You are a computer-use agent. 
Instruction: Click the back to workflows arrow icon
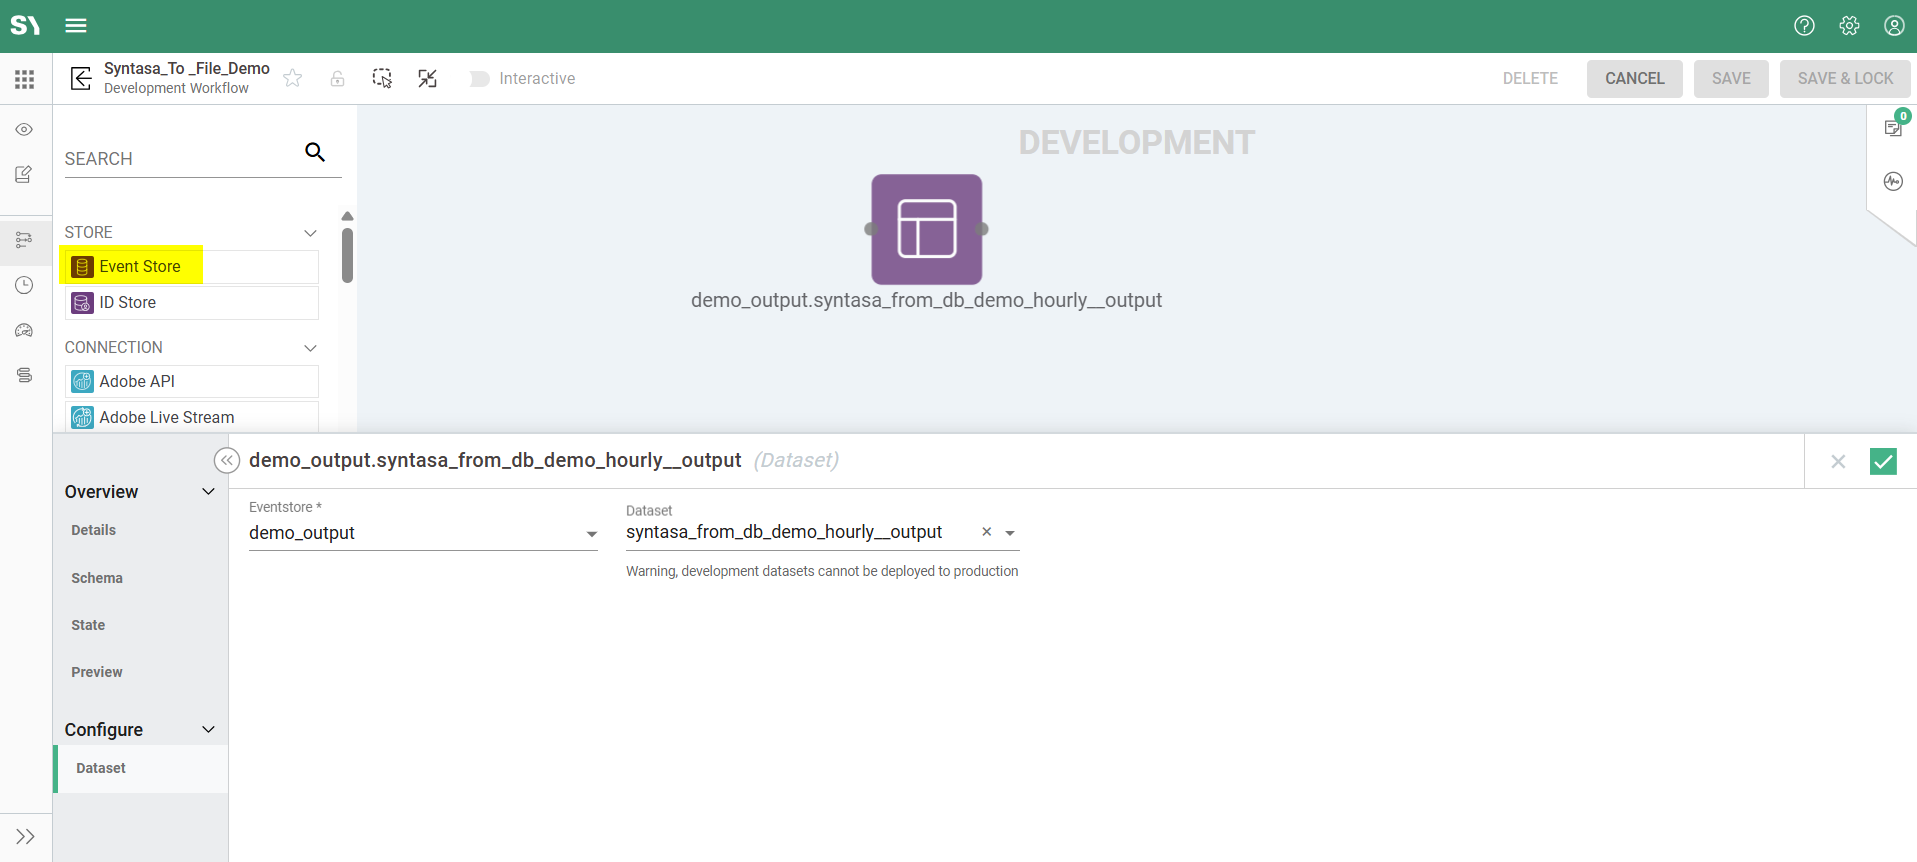81,78
